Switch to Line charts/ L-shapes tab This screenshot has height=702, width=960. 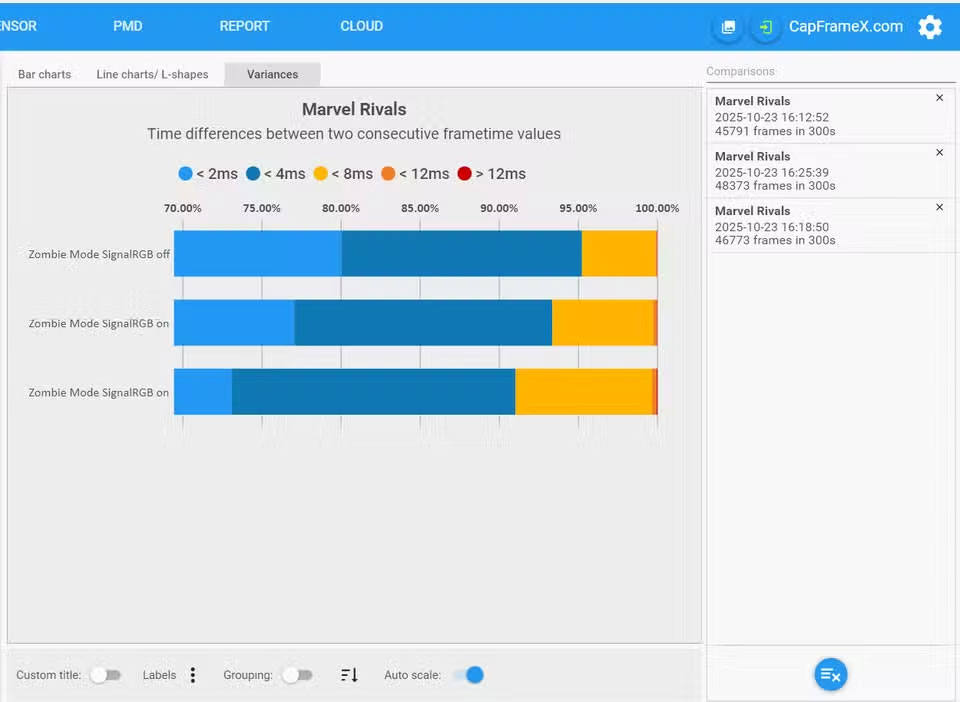pyautogui.click(x=152, y=74)
